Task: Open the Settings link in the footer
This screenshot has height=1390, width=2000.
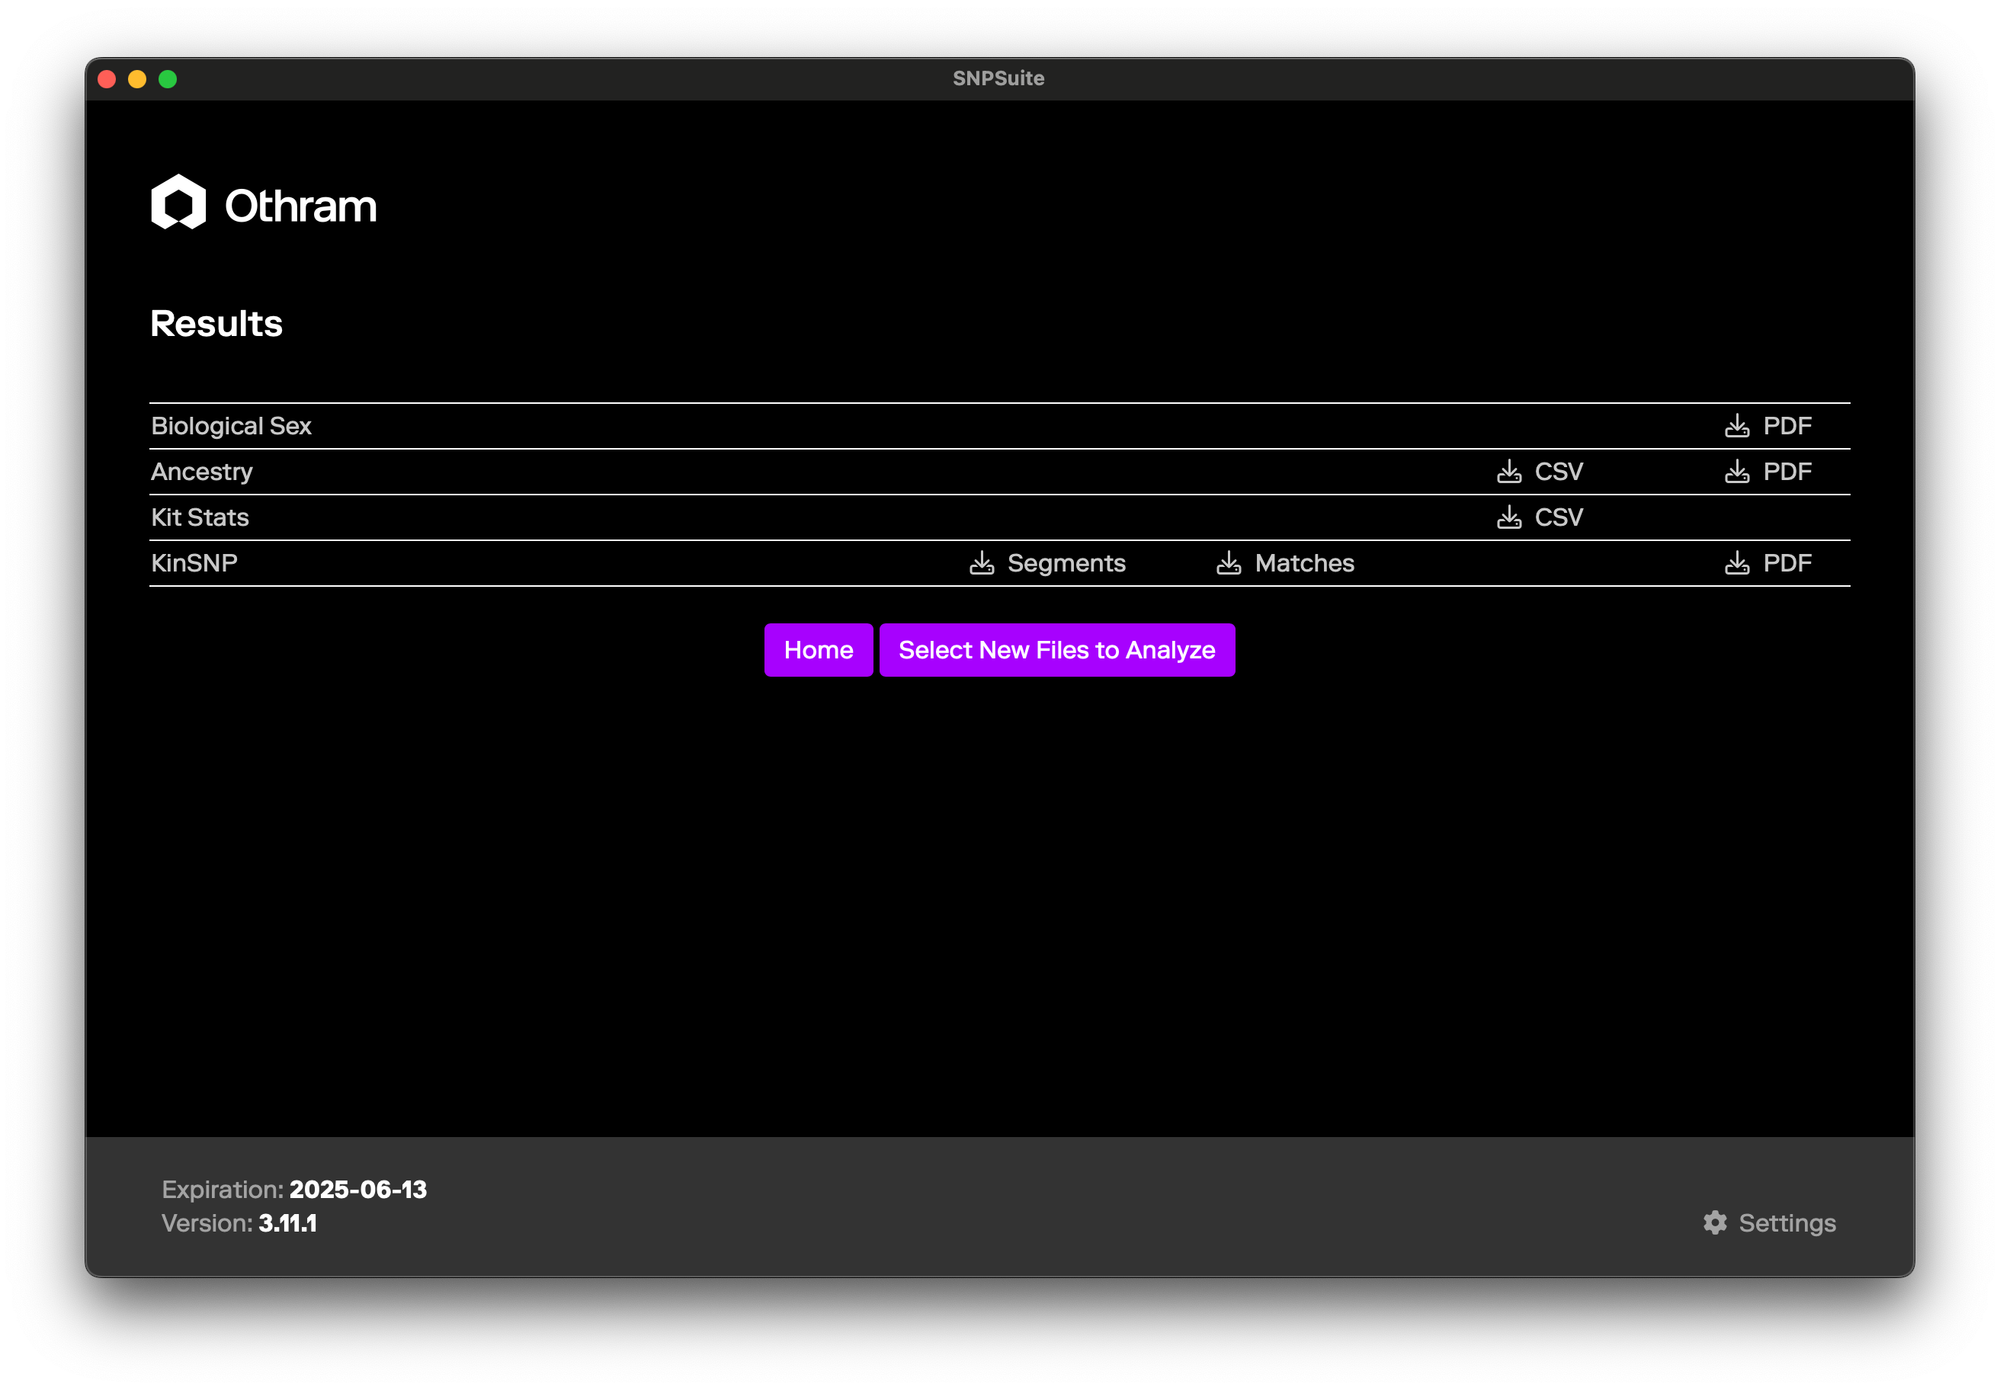Action: pos(1786,1223)
